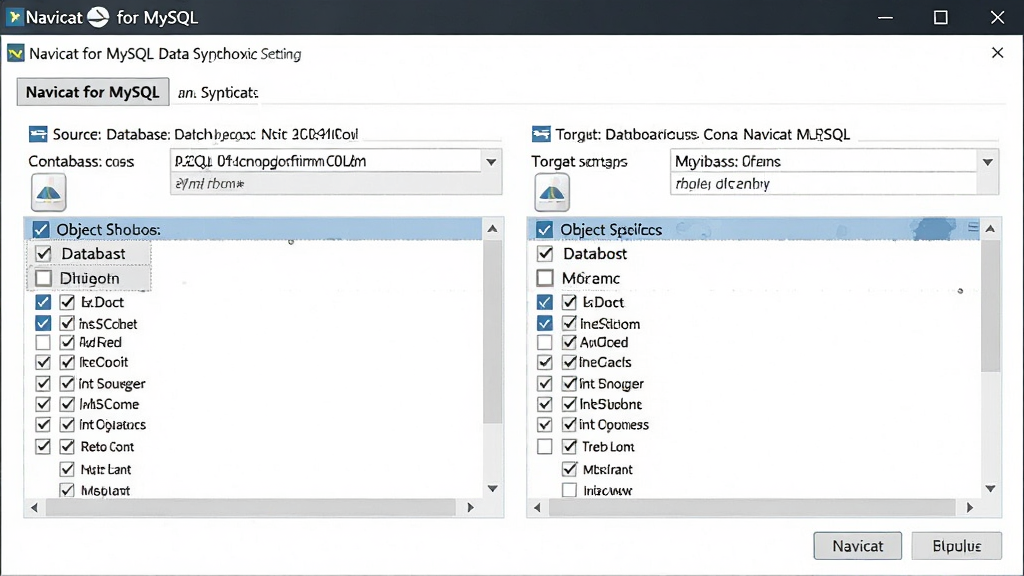
Task: Select the Int Opiatocs row in source list
Action: (x=112, y=425)
